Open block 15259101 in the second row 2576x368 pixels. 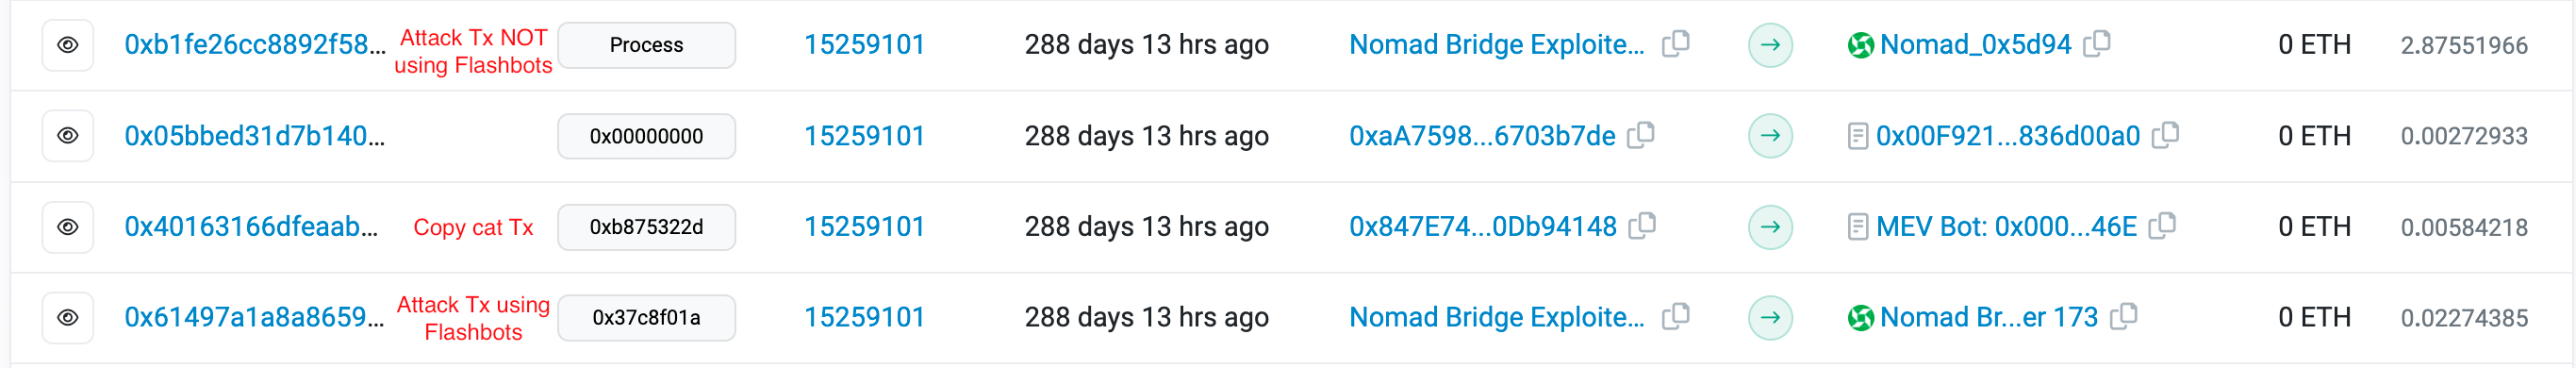[x=864, y=136]
